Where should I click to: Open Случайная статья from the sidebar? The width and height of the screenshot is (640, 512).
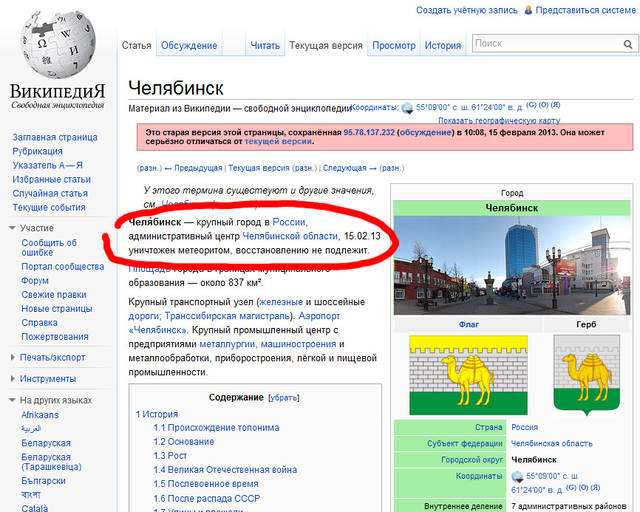pyautogui.click(x=50, y=193)
